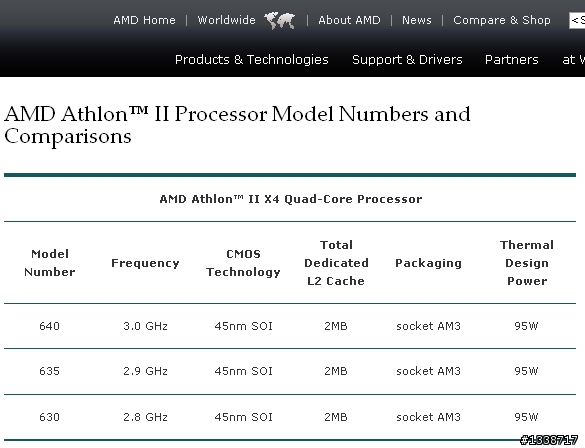Select model number 630 cell
This screenshot has width=585, height=448.
[49, 417]
